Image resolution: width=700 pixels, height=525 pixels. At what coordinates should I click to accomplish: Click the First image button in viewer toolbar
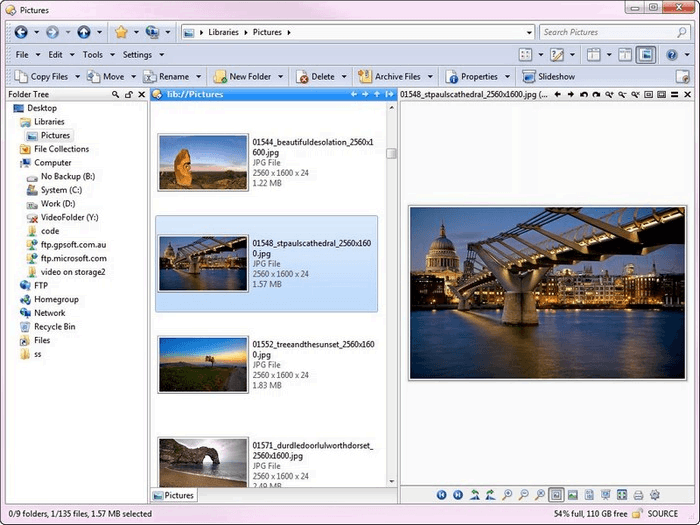click(442, 495)
